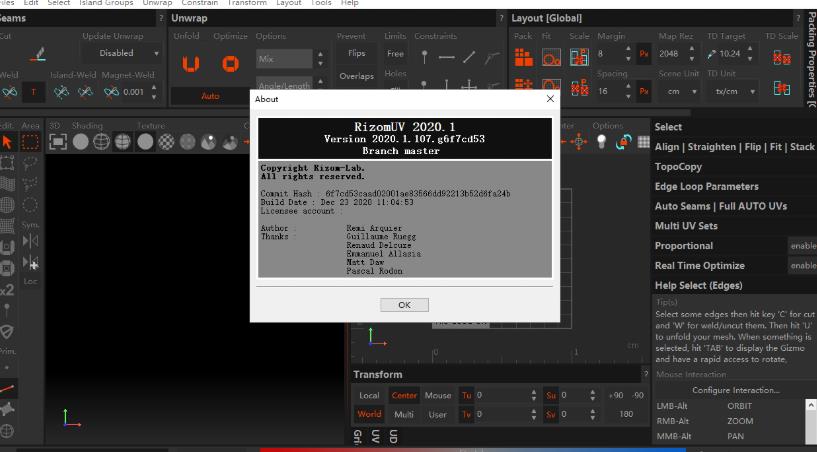
Task: Click the pin constraint icon
Action: pos(424,56)
